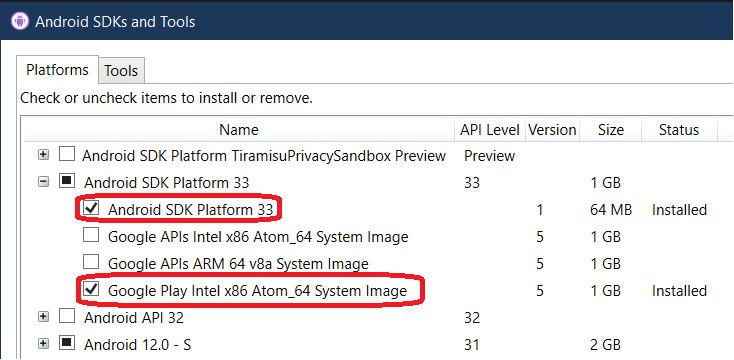Click Installed status of Android SDK Platform 33
The width and height of the screenshot is (734, 360).
pos(679,210)
